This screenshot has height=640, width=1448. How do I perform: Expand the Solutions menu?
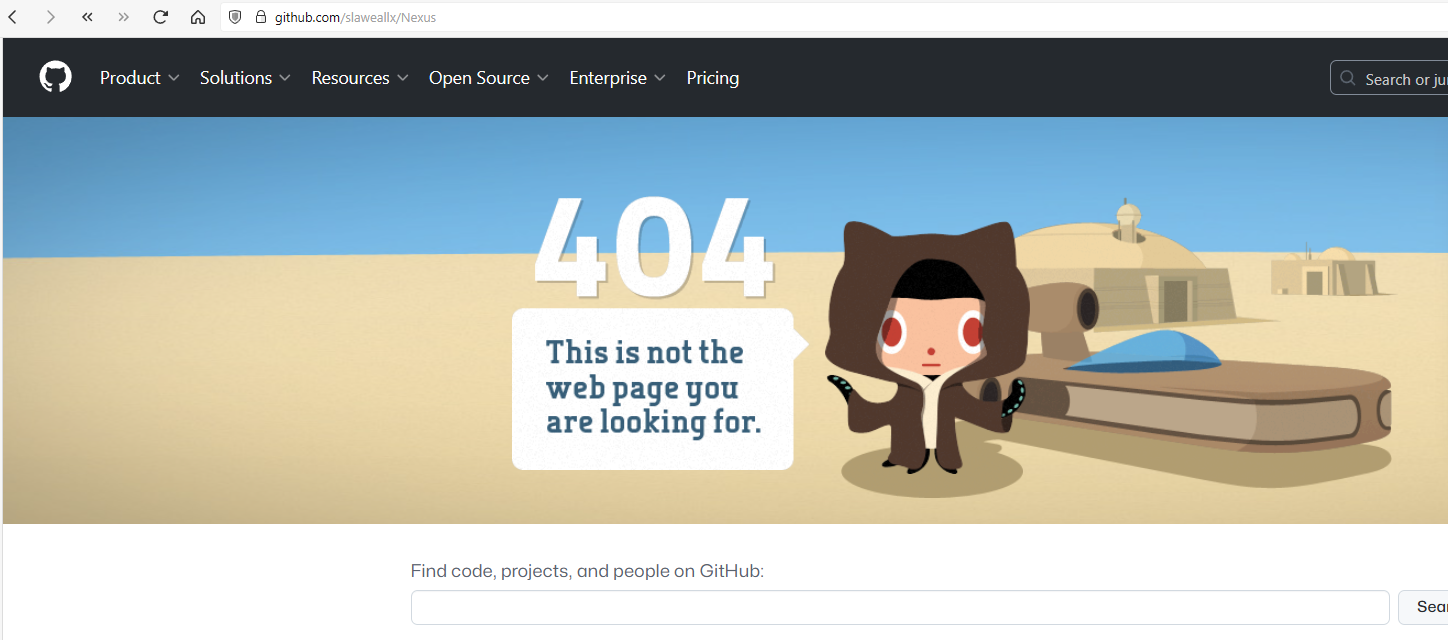[245, 78]
